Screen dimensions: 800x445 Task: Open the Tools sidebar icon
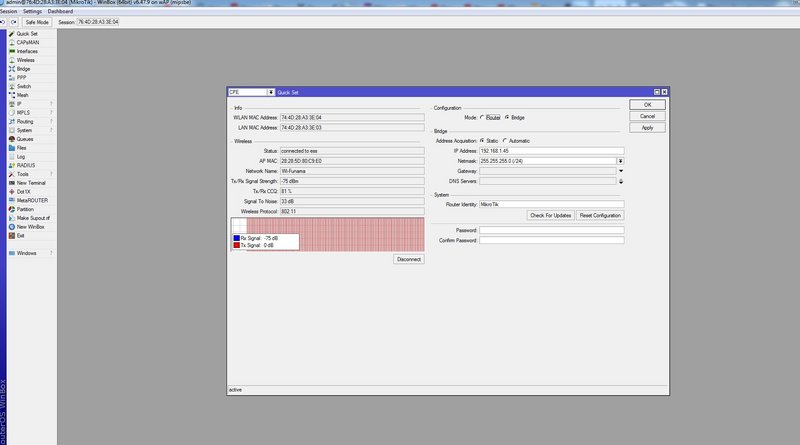tap(12, 174)
